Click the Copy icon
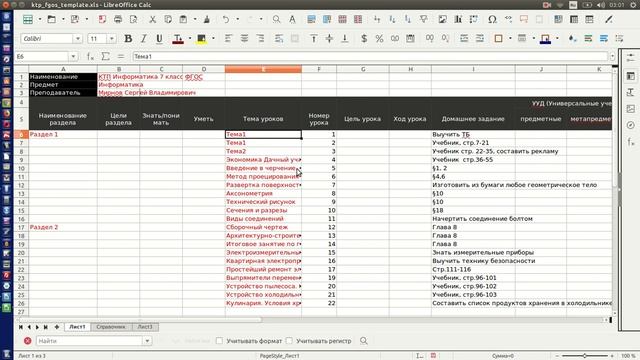The image size is (640, 360). point(168,19)
